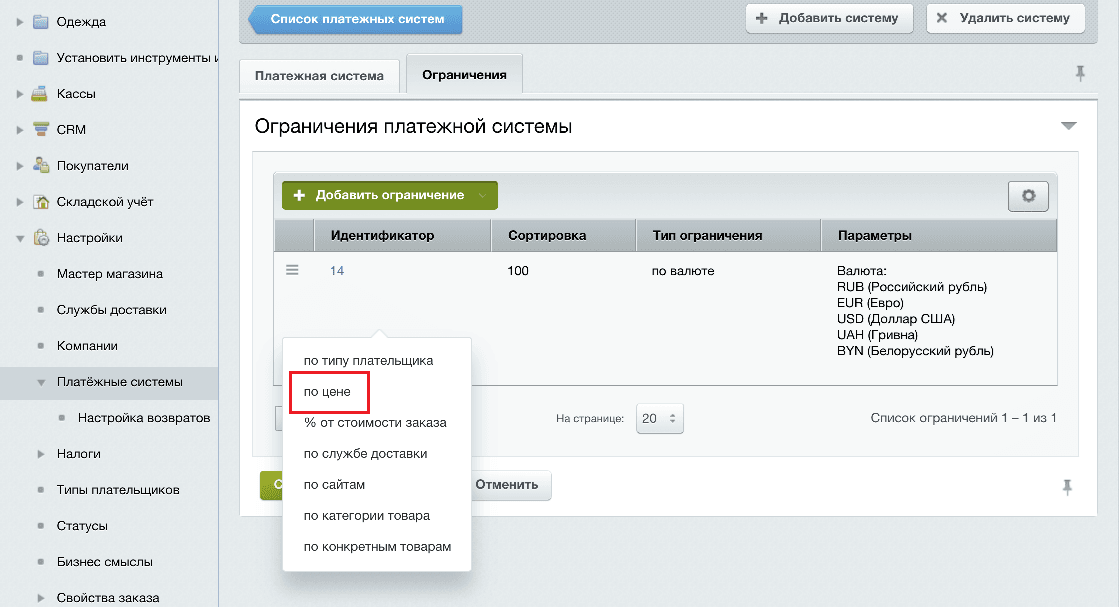Click the Покупатели users icon
This screenshot has height=607, width=1119.
[40, 166]
